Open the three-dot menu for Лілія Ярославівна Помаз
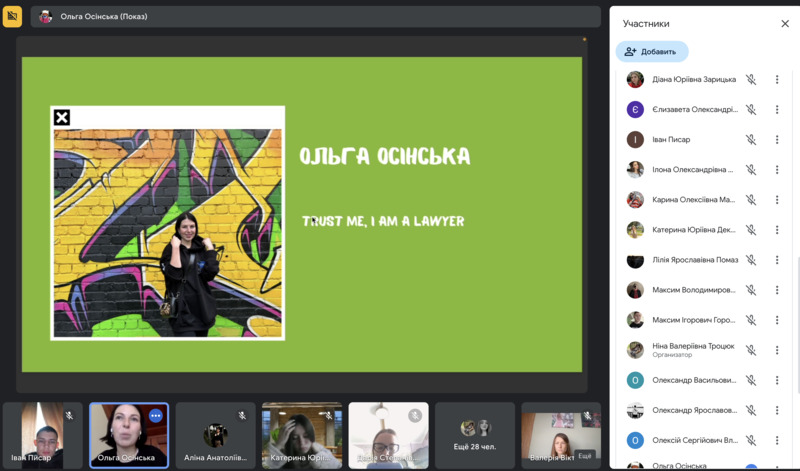Image resolution: width=800 pixels, height=471 pixels. pyautogui.click(x=777, y=260)
